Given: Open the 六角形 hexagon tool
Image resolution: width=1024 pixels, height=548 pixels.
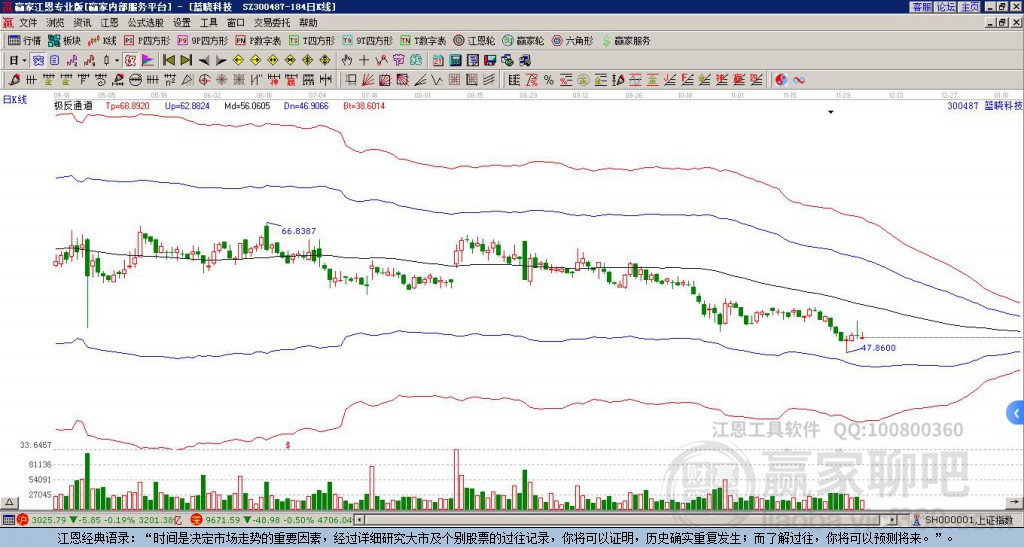Looking at the screenshot, I should pyautogui.click(x=572, y=40).
